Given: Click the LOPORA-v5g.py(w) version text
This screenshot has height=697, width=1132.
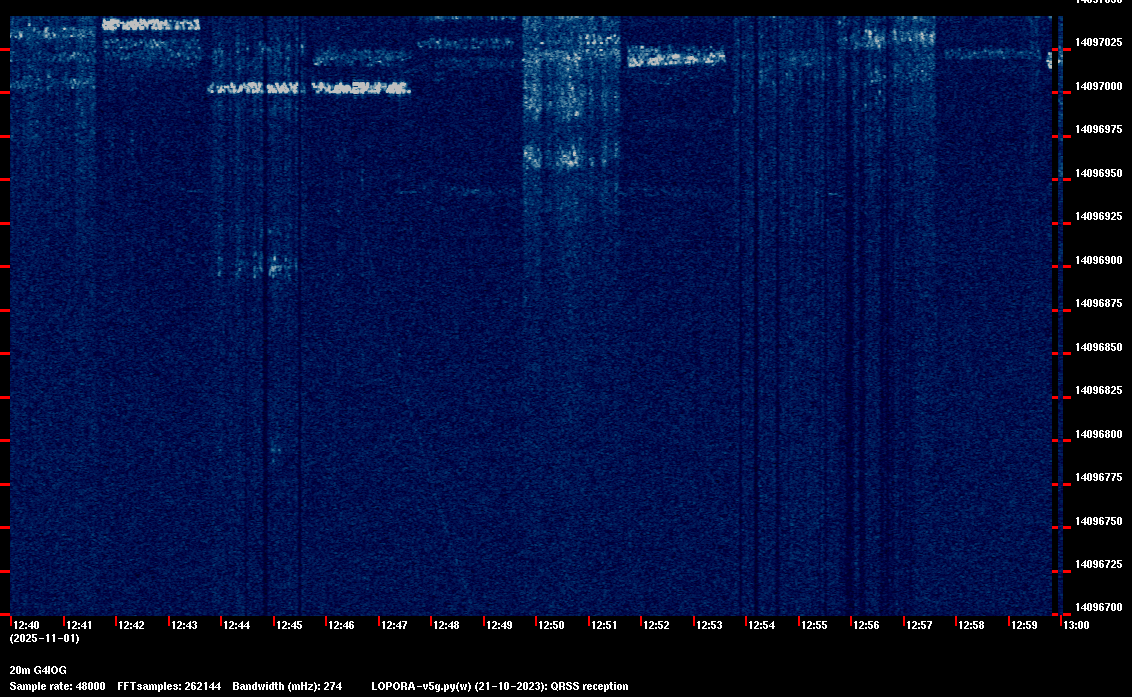Looking at the screenshot, I should click(422, 686).
